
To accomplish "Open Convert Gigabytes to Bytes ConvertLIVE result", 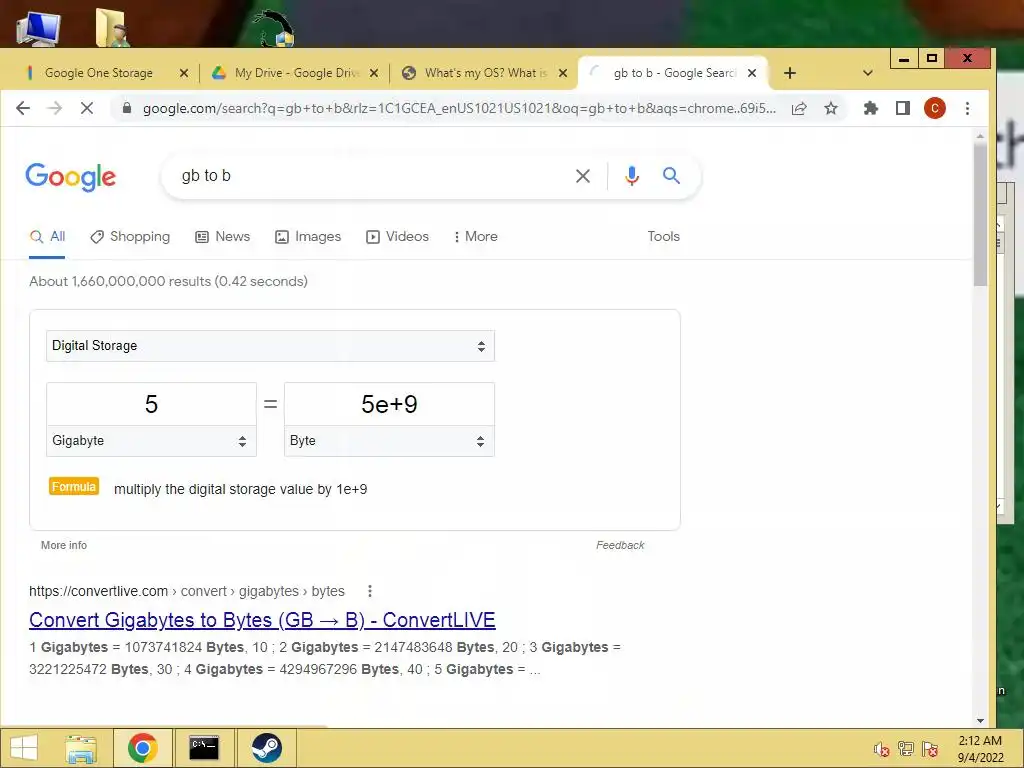I will point(263,620).
